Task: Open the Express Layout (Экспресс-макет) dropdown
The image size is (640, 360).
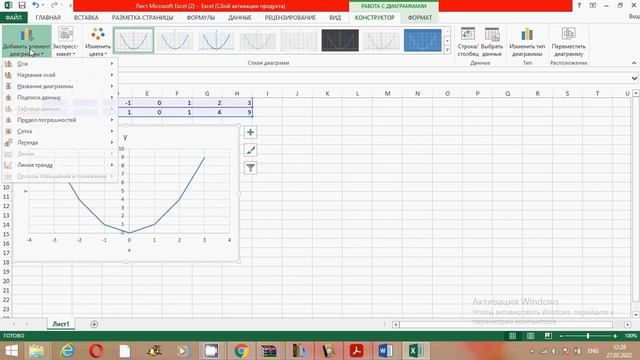Action: (65, 41)
